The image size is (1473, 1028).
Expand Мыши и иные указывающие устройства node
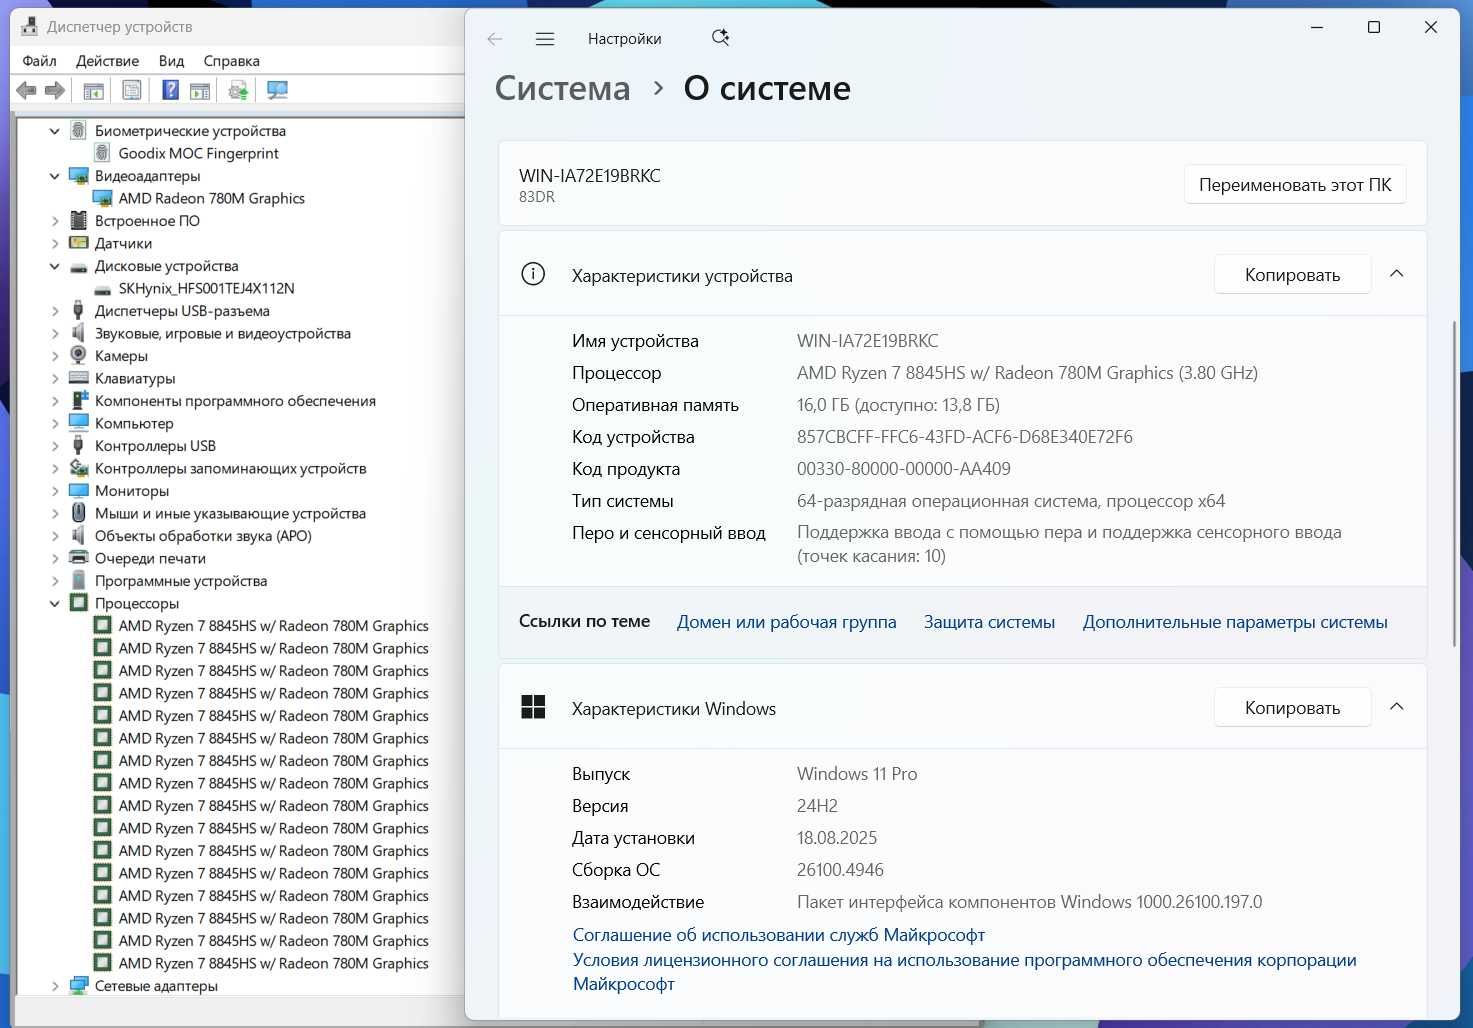55,513
